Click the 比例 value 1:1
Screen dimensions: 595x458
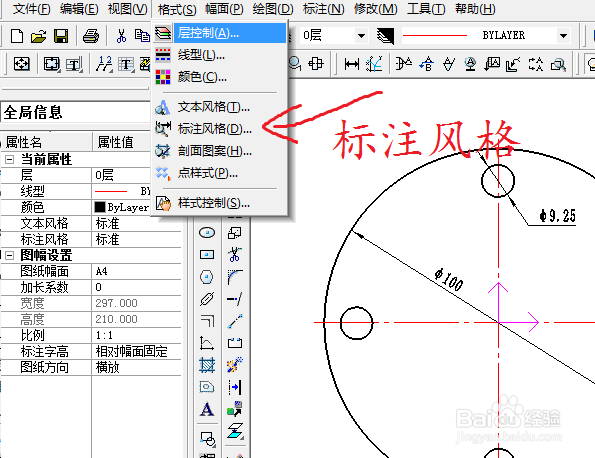tap(104, 335)
